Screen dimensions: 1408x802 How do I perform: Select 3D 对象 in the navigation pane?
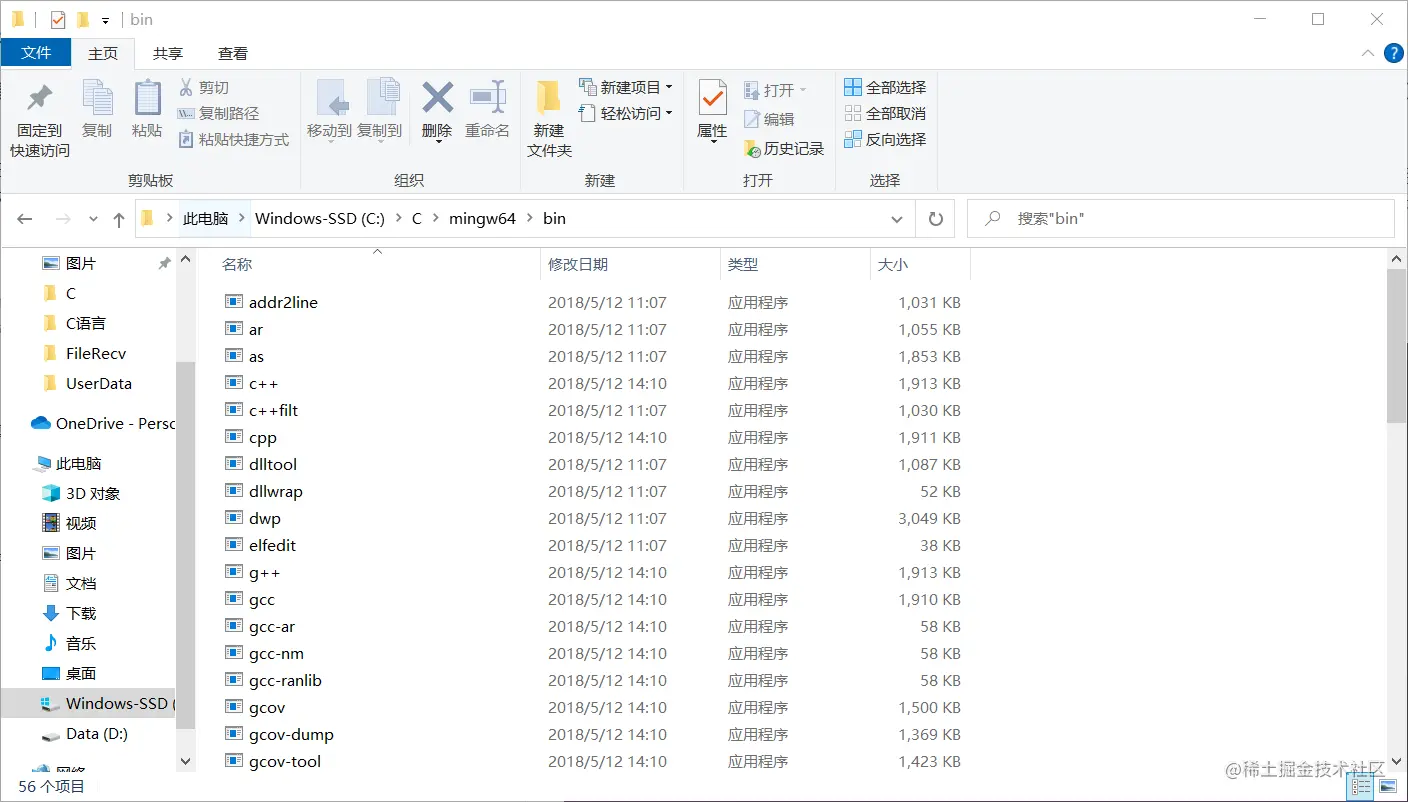point(80,493)
